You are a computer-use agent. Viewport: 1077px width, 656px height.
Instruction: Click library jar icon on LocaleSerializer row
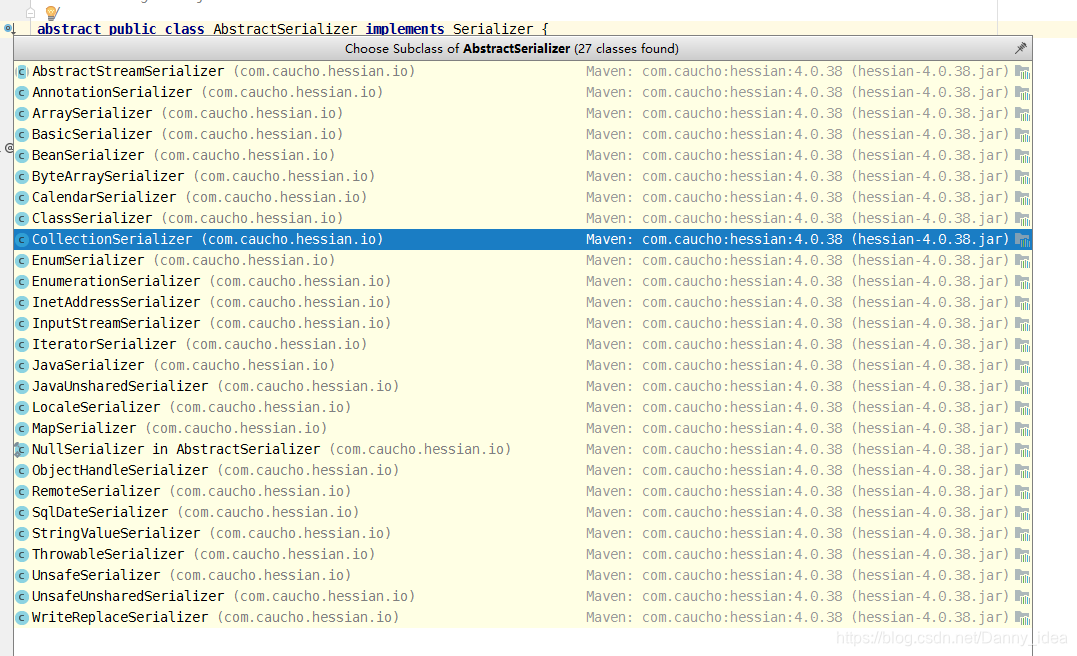point(1022,408)
